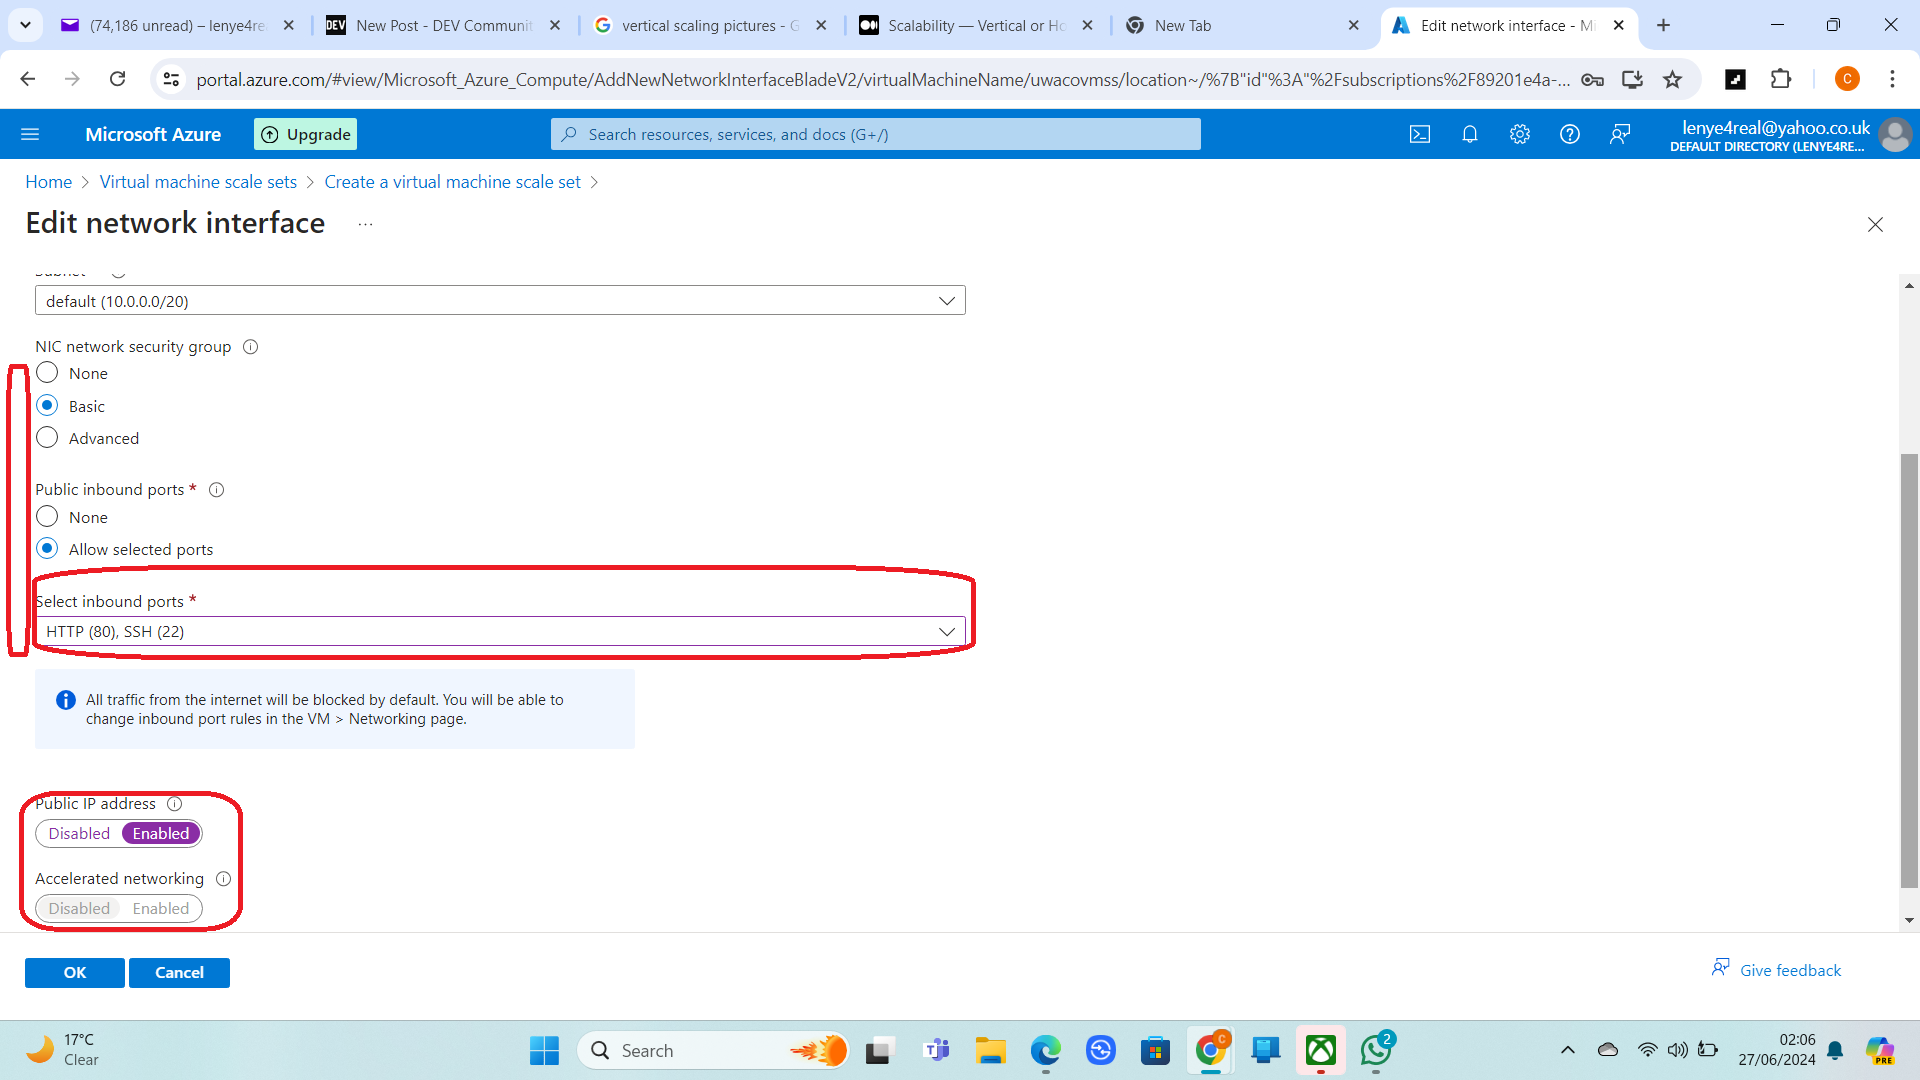Click info icon next to Public inbound ports
Image resolution: width=1920 pixels, height=1080 pixels.
point(216,490)
